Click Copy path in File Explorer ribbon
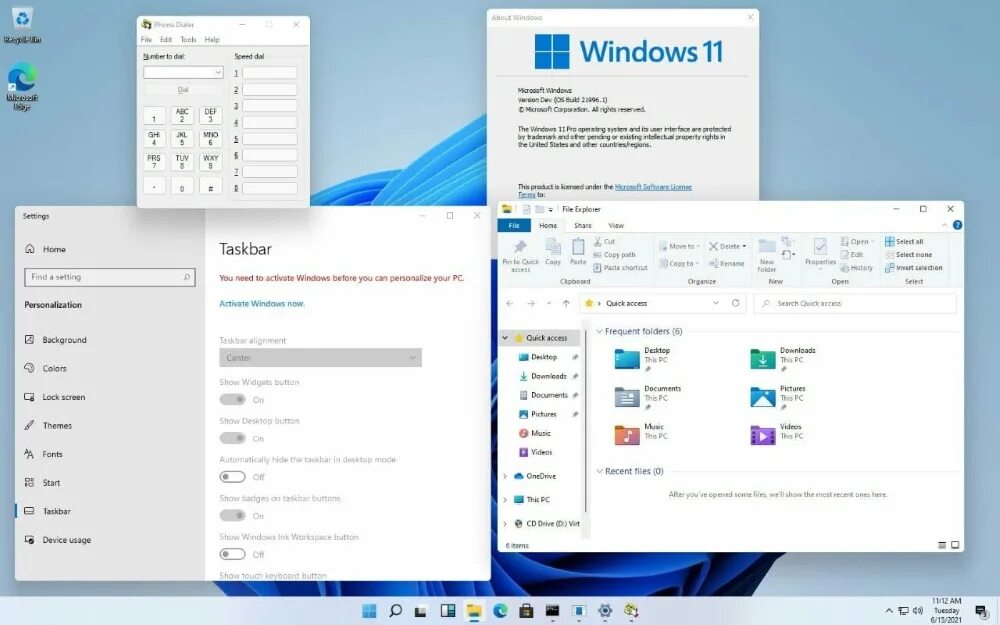The width and height of the screenshot is (1000, 625). (x=614, y=254)
